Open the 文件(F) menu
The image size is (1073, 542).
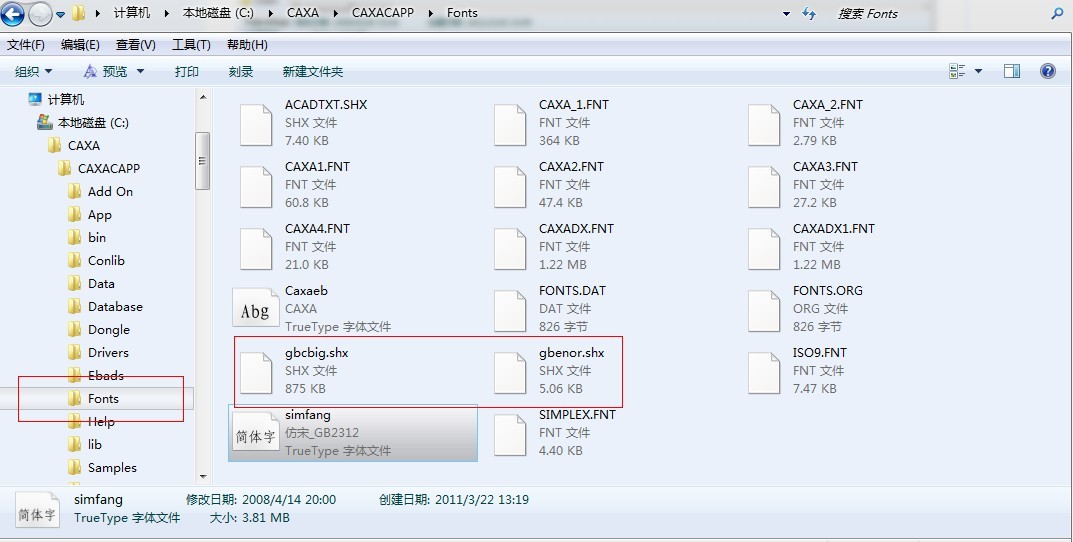click(x=26, y=45)
